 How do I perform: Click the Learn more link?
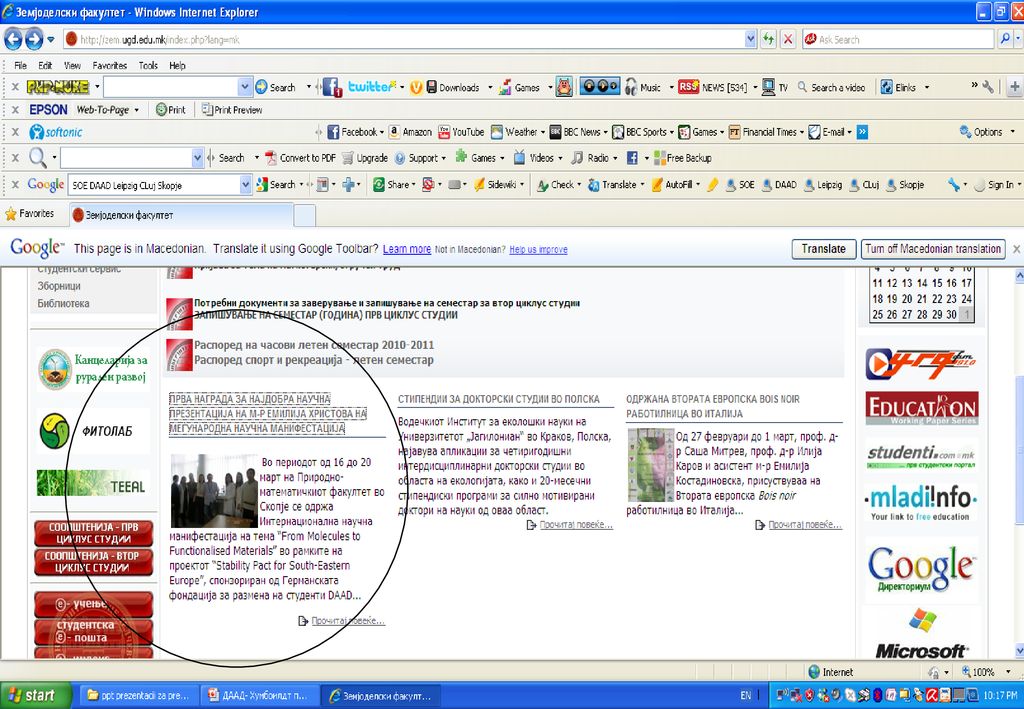(407, 249)
